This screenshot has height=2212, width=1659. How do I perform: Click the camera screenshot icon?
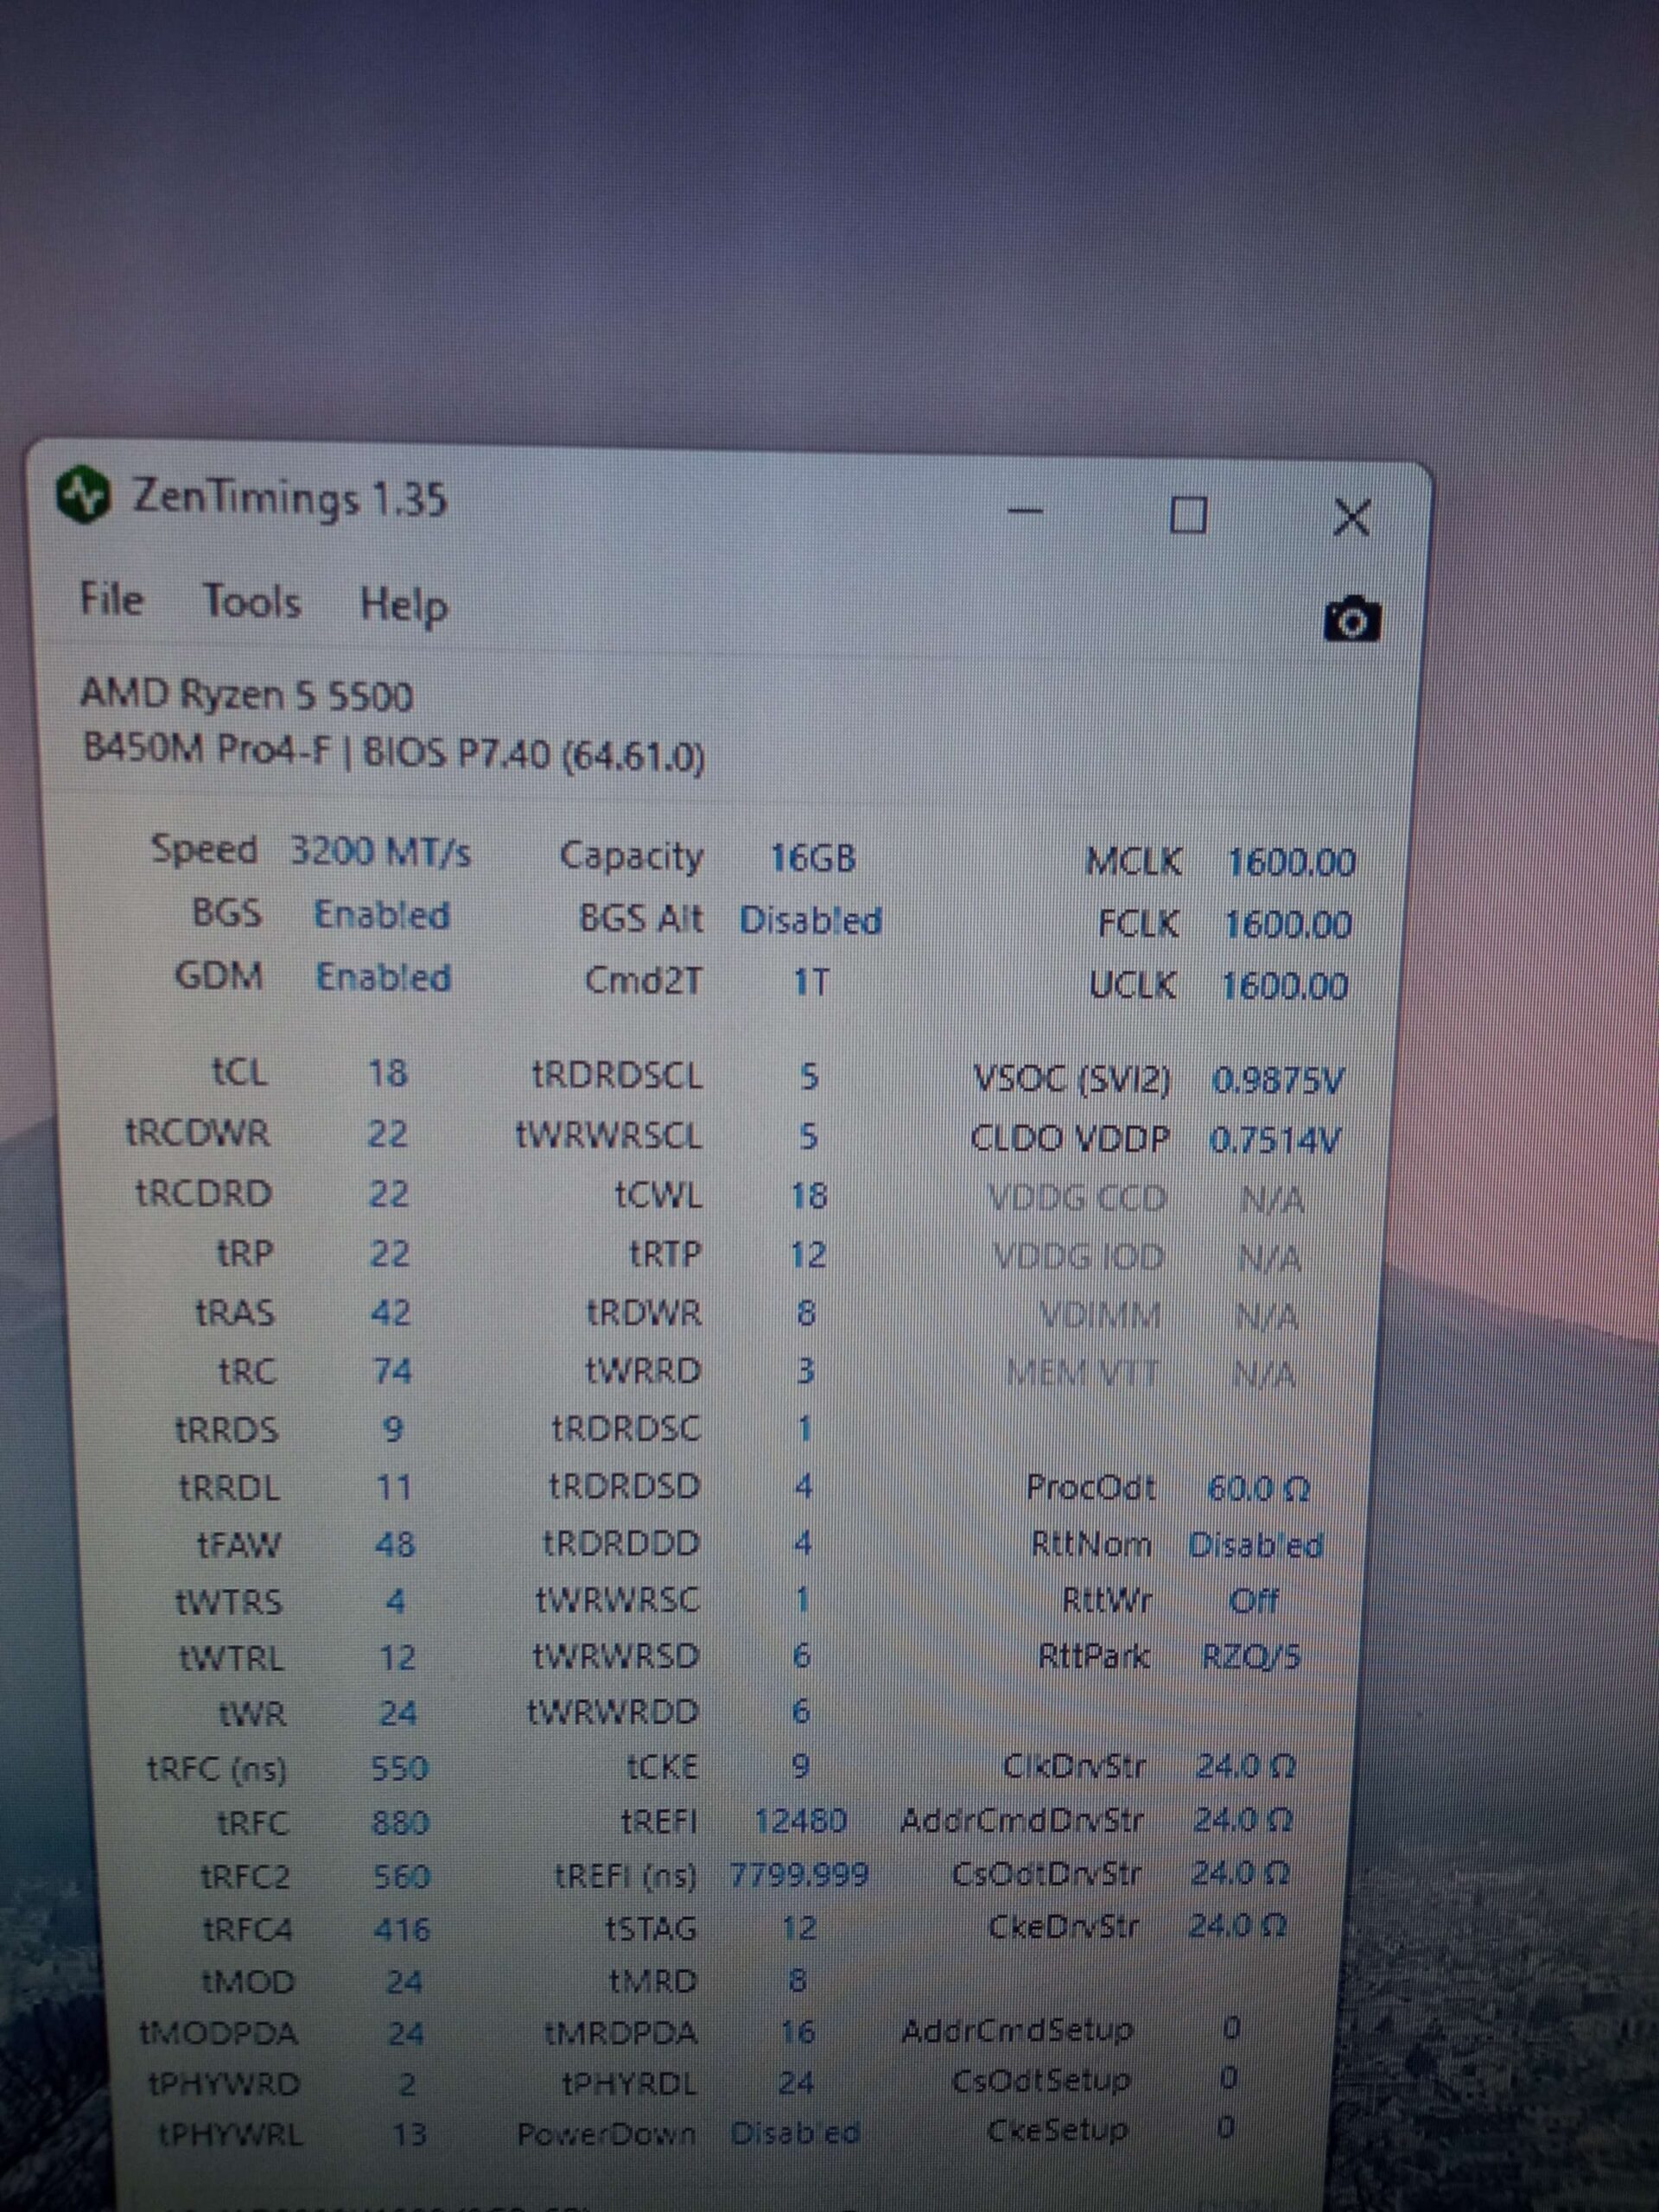(x=1351, y=621)
